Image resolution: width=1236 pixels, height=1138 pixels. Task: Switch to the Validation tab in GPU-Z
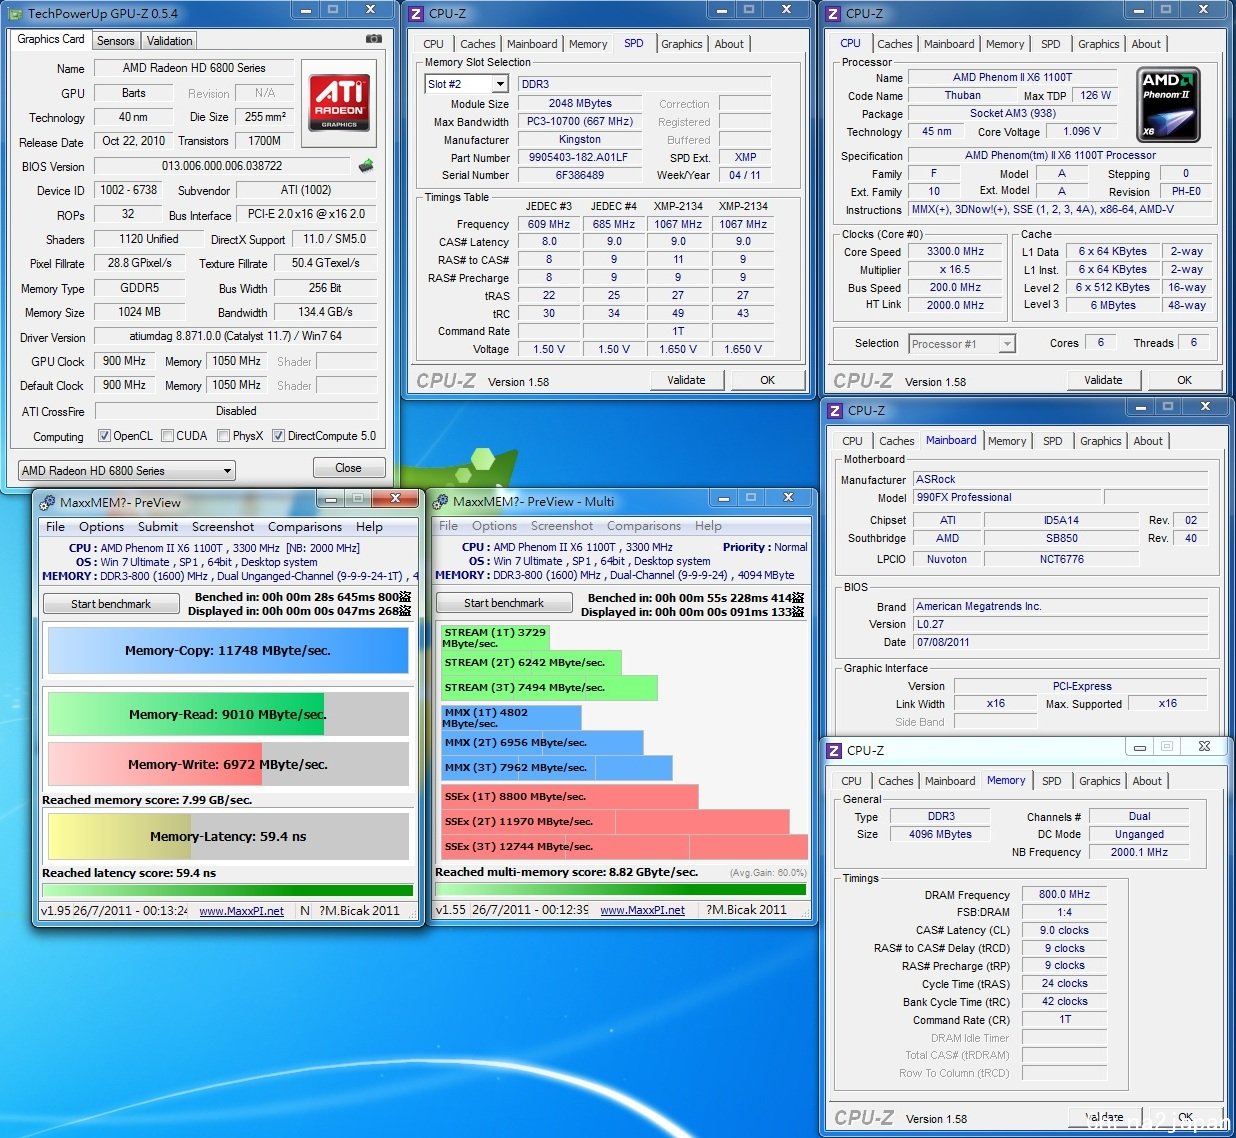(169, 41)
